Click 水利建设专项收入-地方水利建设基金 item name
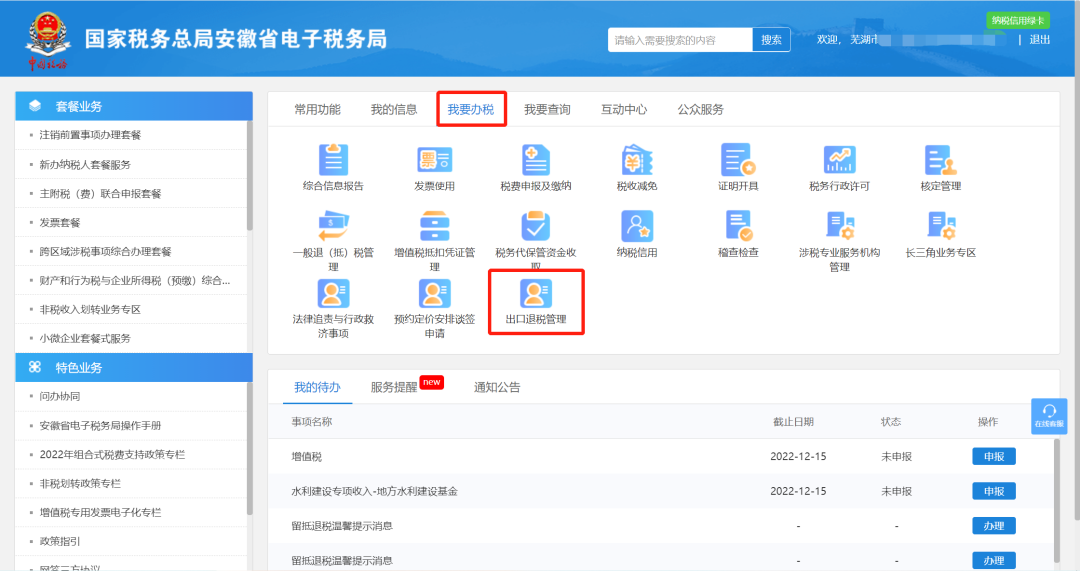The width and height of the screenshot is (1080, 571). click(375, 491)
